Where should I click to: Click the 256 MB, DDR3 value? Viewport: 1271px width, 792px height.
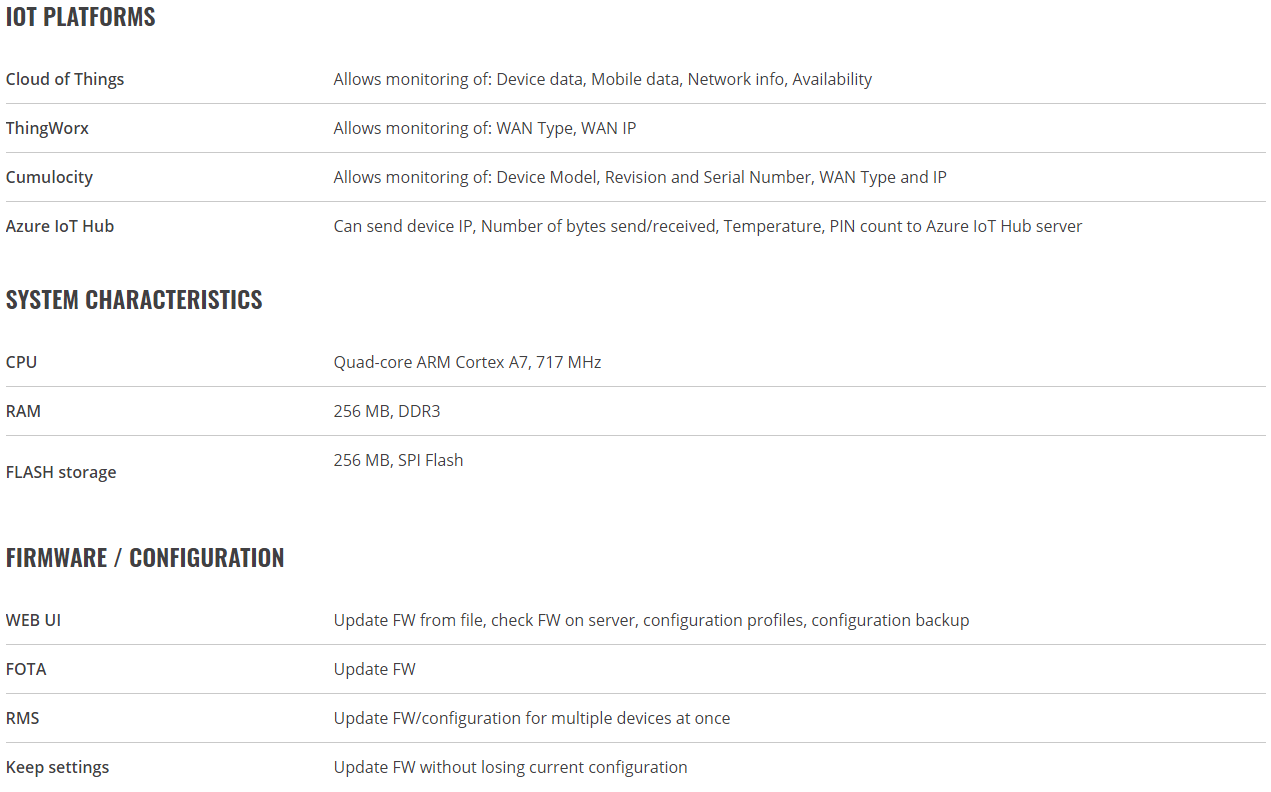tap(387, 411)
